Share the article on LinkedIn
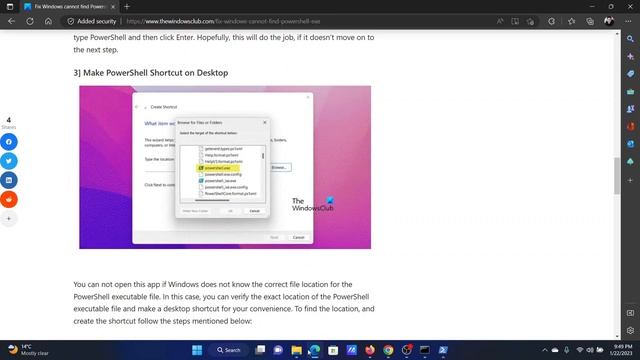The width and height of the screenshot is (640, 360). 9,180
